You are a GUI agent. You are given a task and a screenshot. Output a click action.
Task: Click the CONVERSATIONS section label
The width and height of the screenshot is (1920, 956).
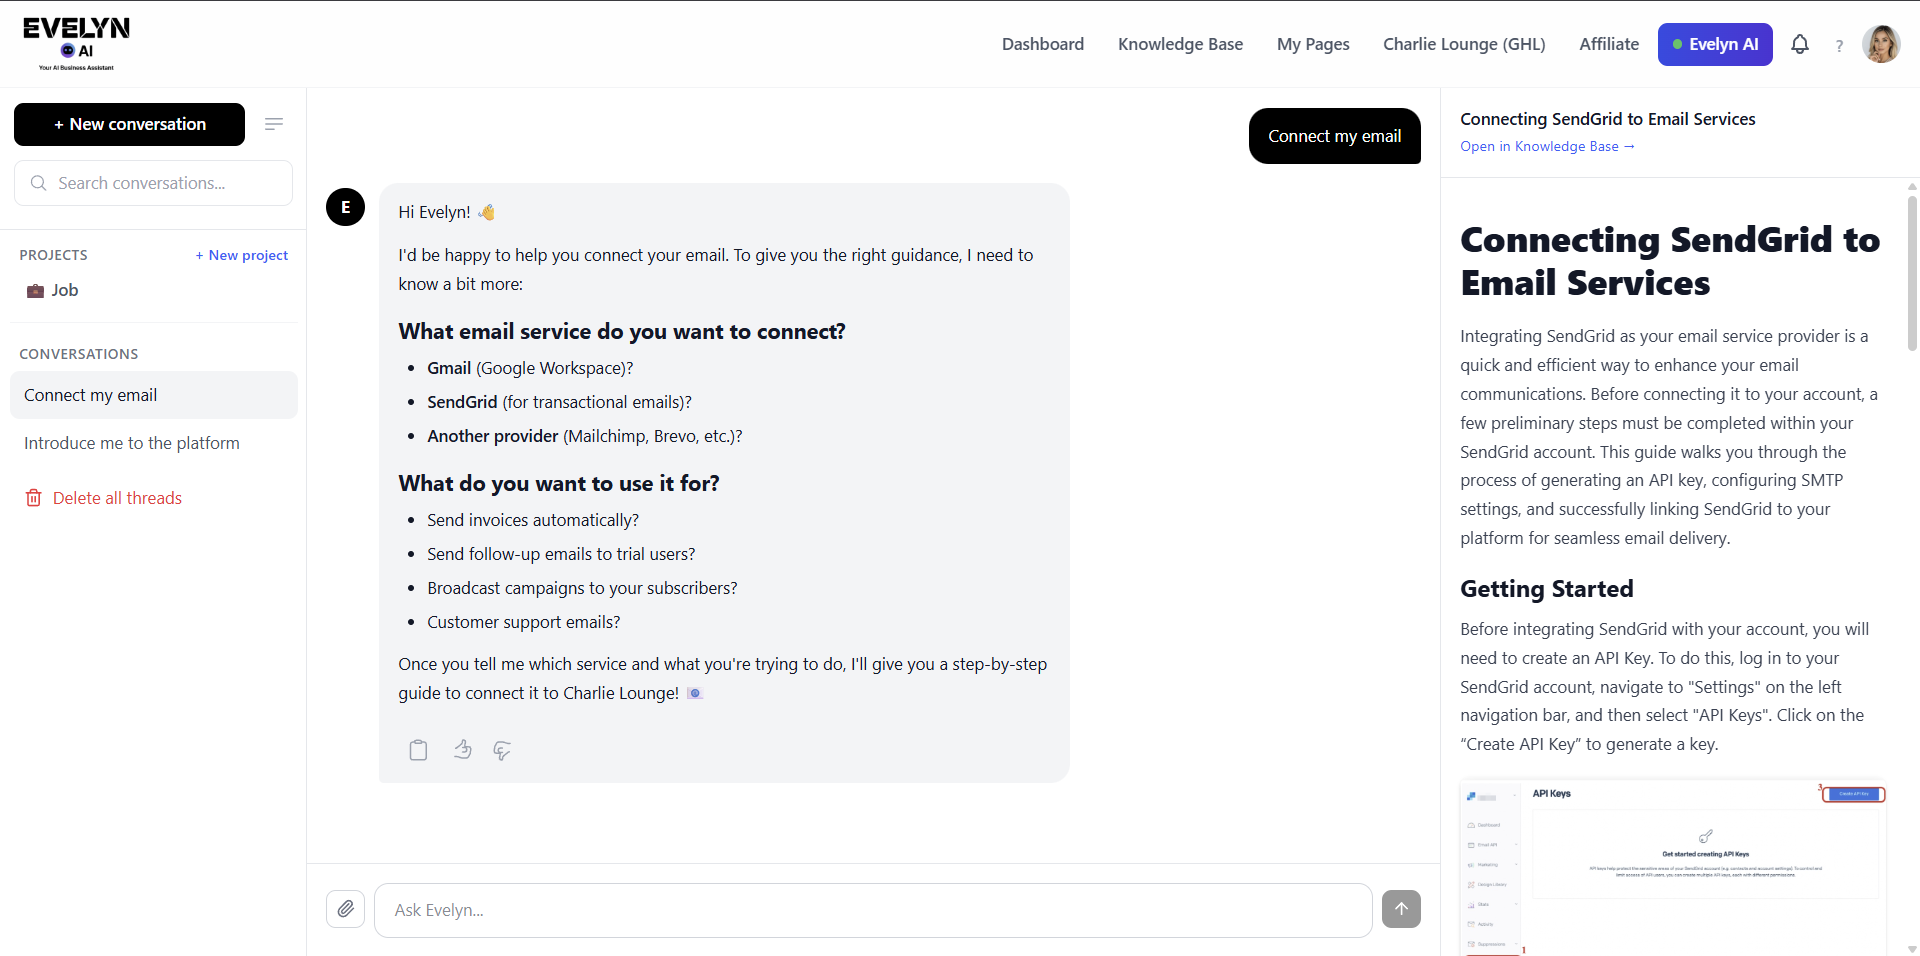[79, 354]
